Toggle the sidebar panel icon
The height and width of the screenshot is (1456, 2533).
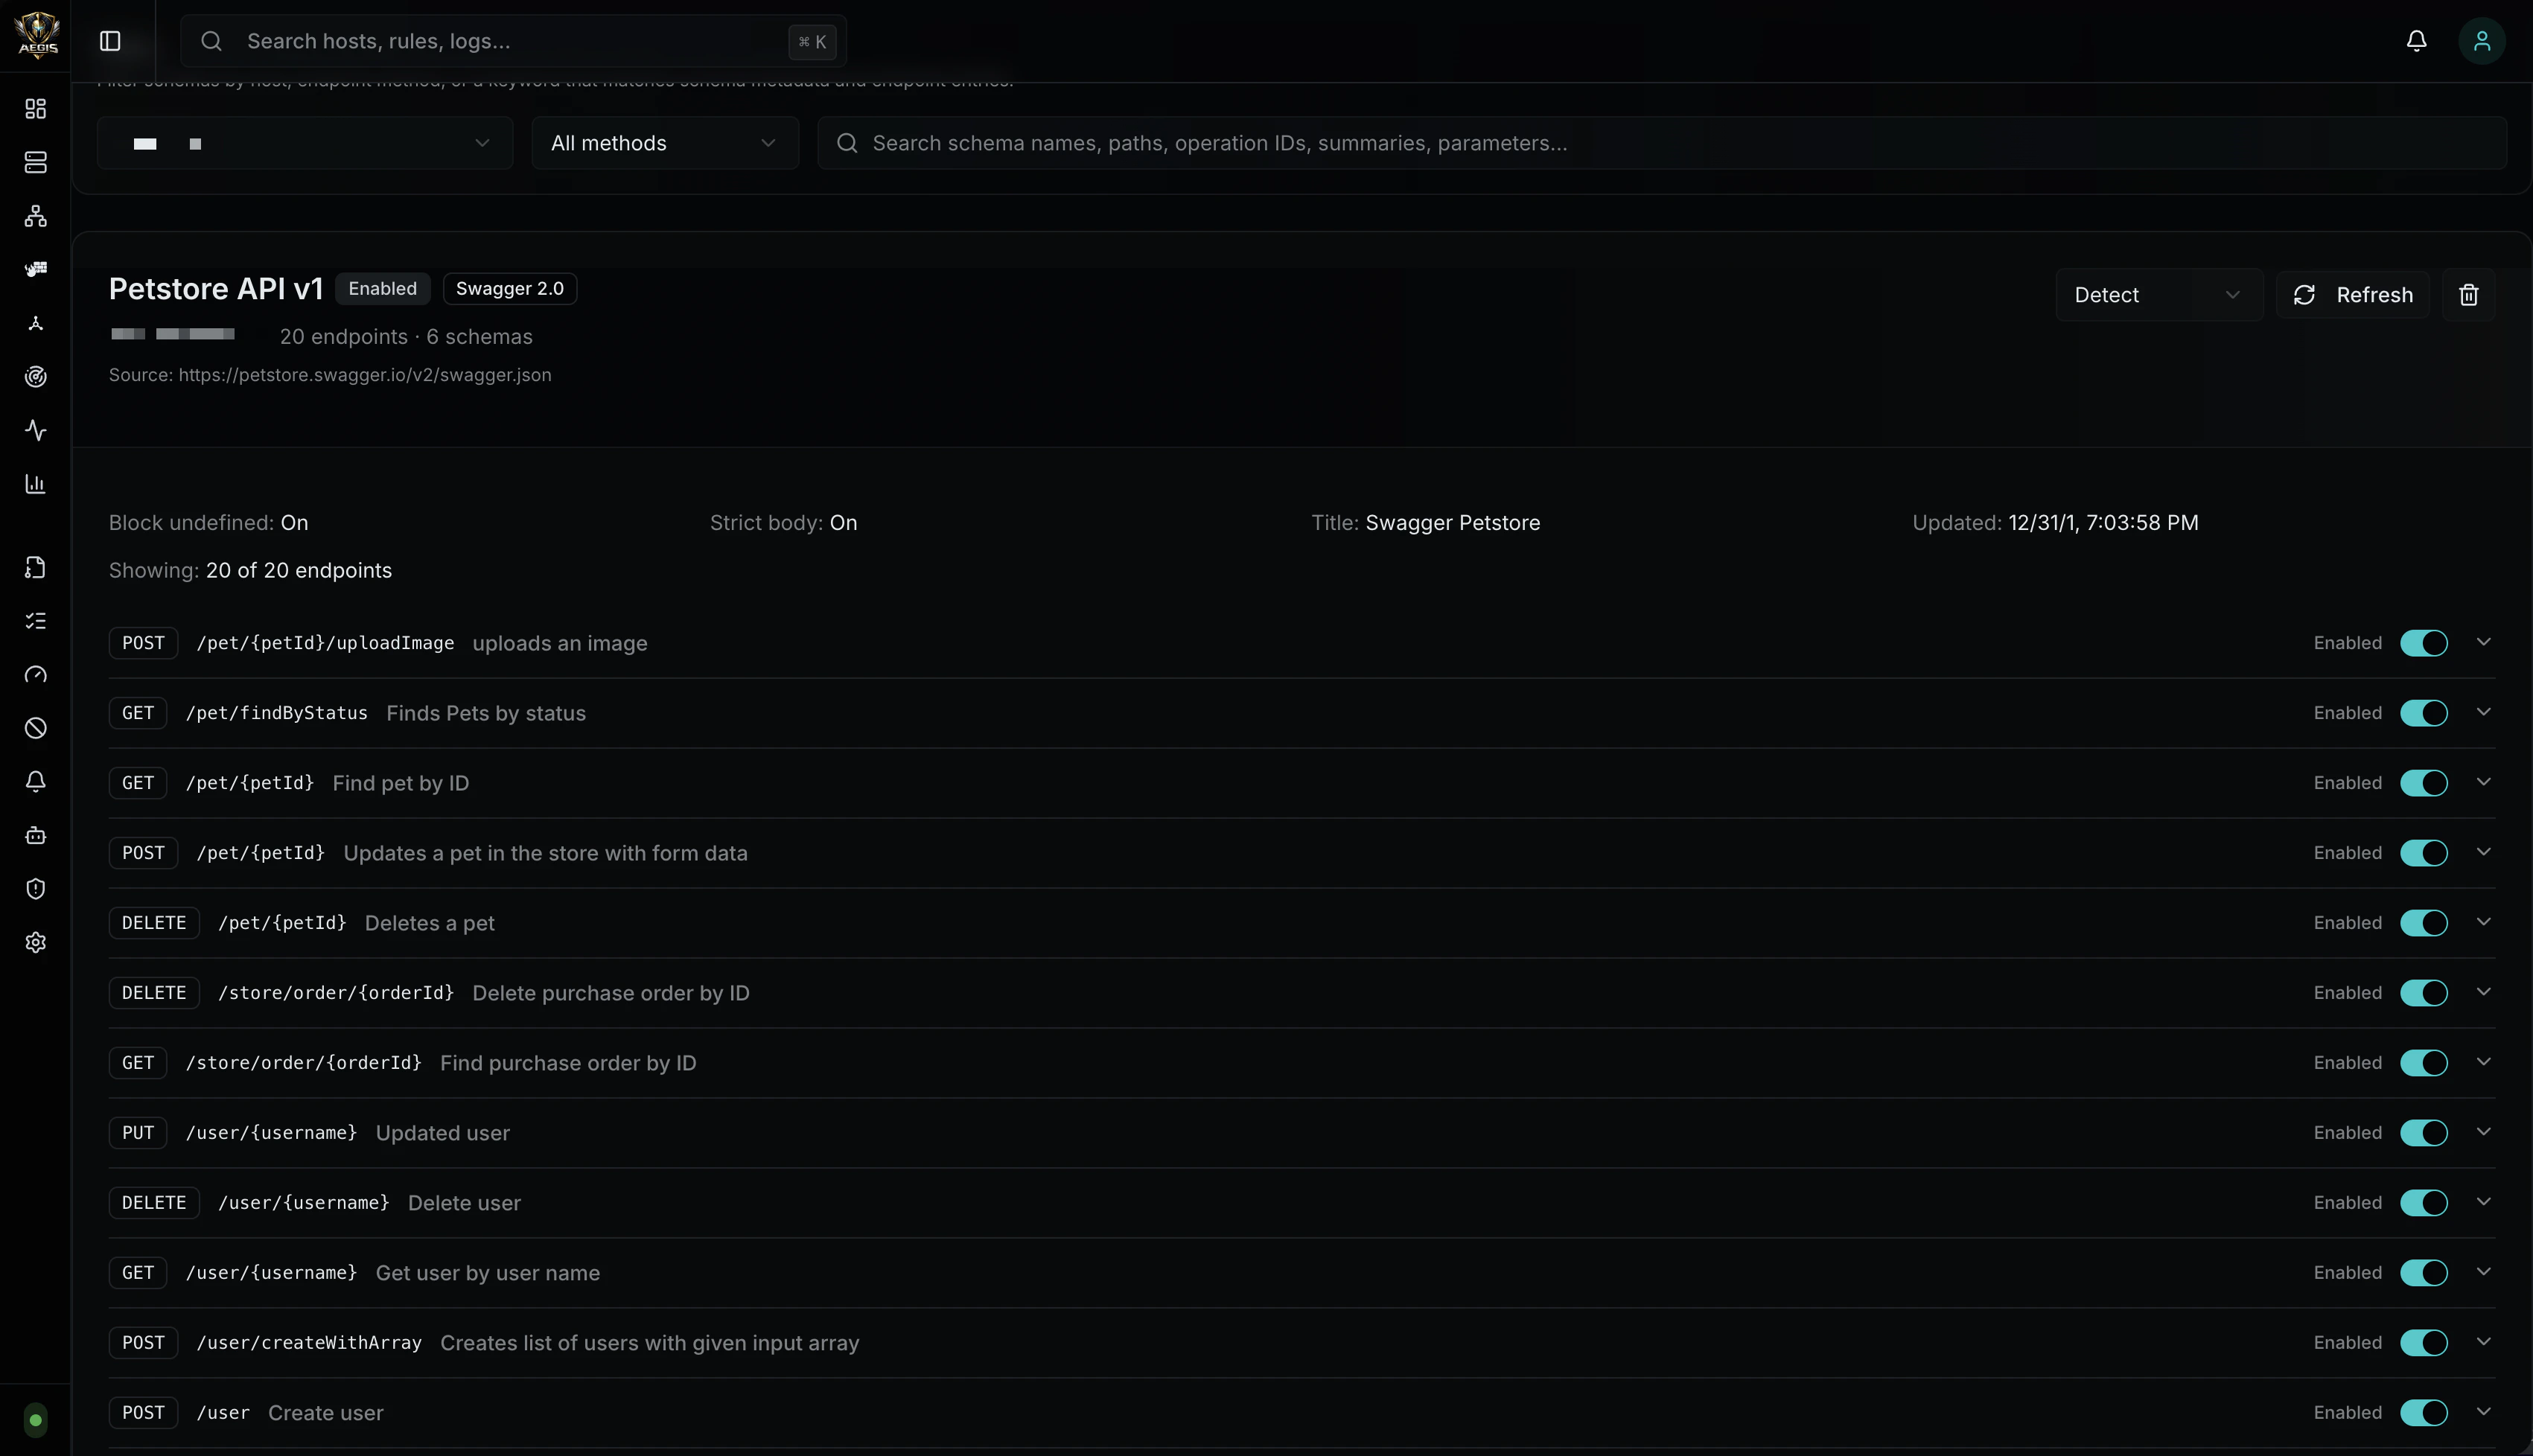coord(110,41)
